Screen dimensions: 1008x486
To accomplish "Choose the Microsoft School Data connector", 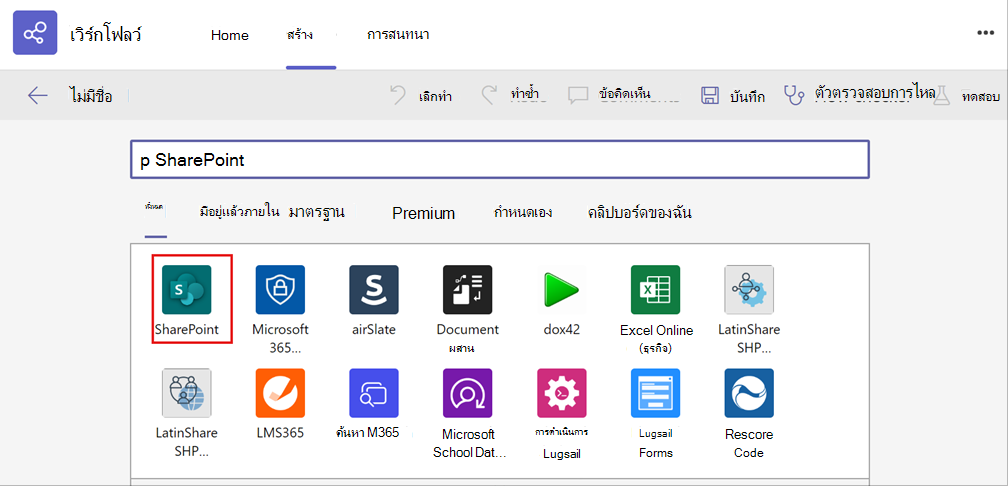I will coord(468,393).
